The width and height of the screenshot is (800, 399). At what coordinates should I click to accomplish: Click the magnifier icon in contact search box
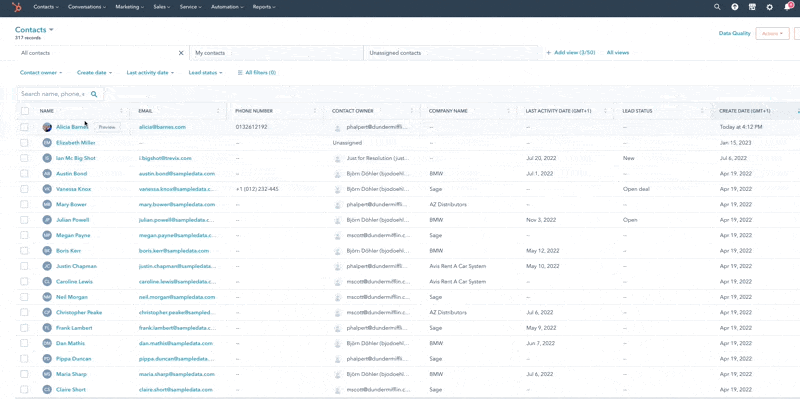(x=94, y=94)
